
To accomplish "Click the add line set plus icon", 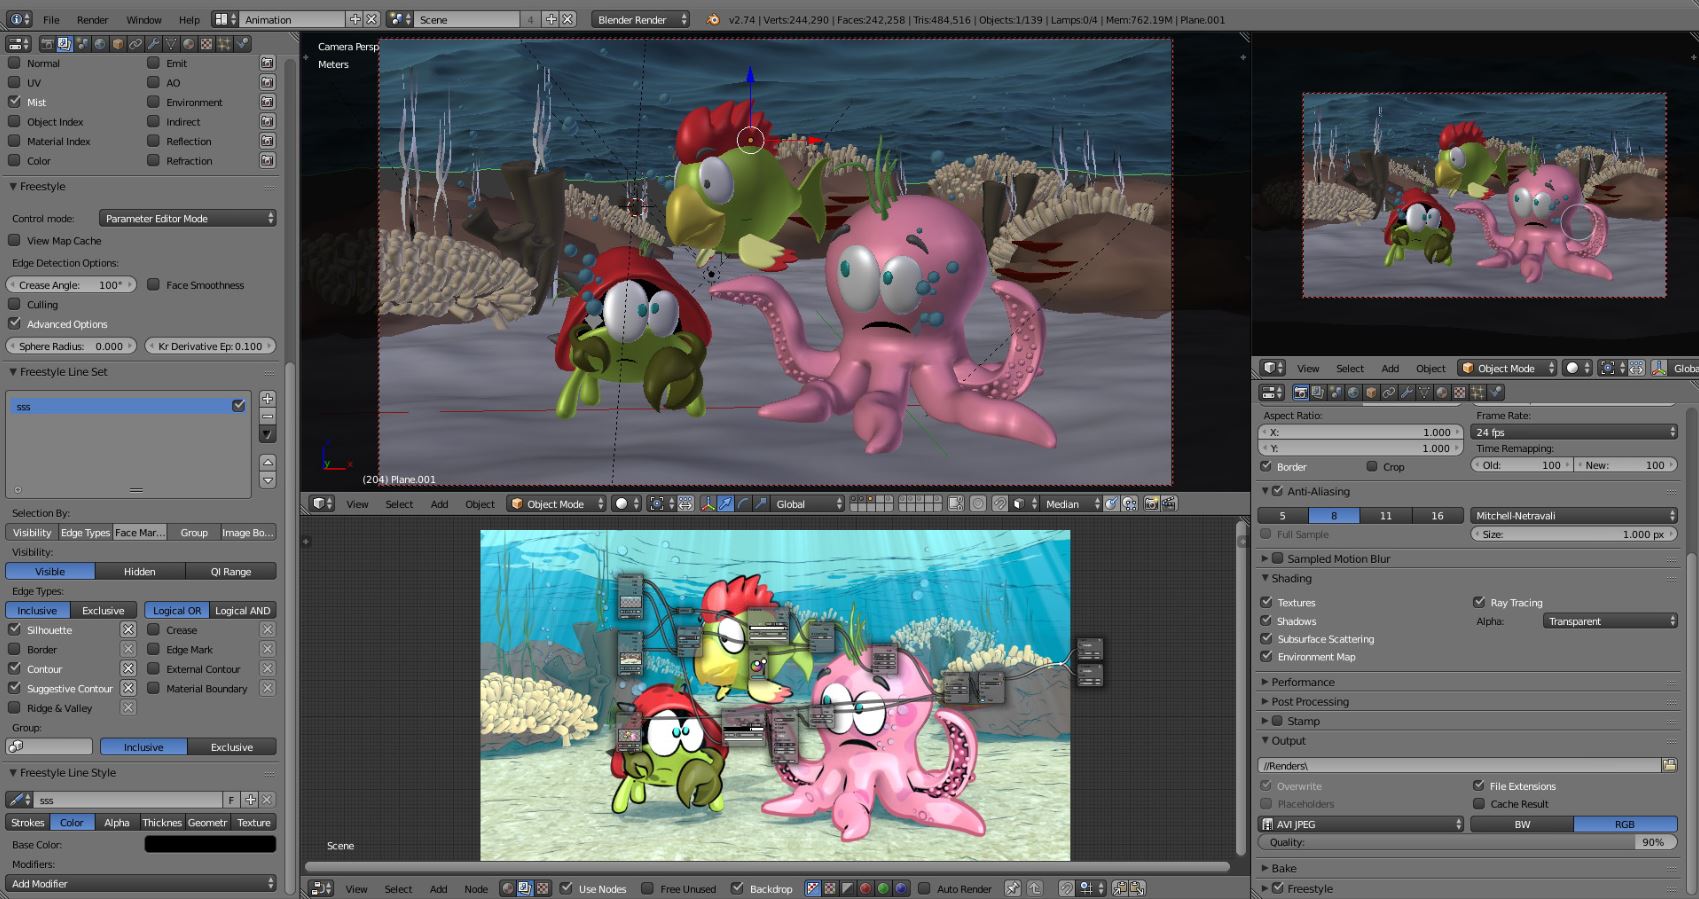I will pyautogui.click(x=267, y=399).
